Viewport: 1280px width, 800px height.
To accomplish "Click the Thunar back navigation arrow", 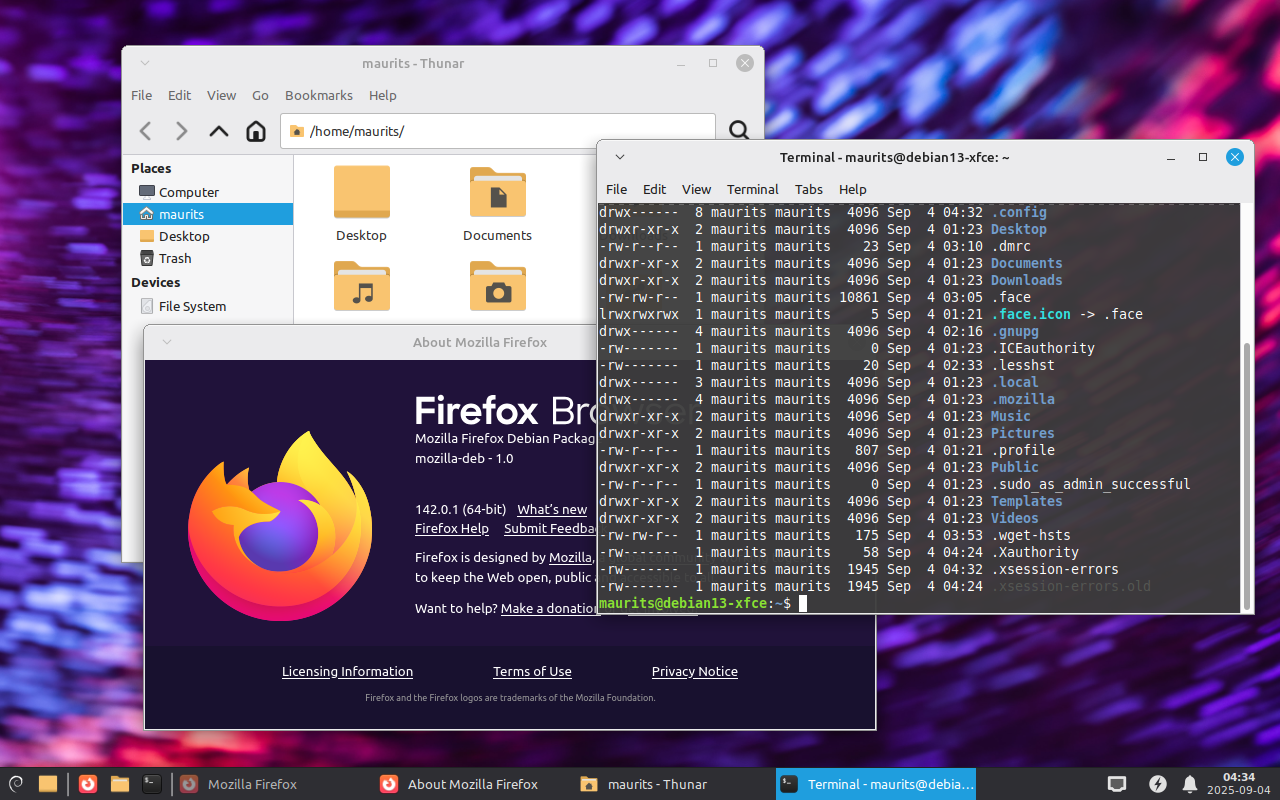I will 146,131.
